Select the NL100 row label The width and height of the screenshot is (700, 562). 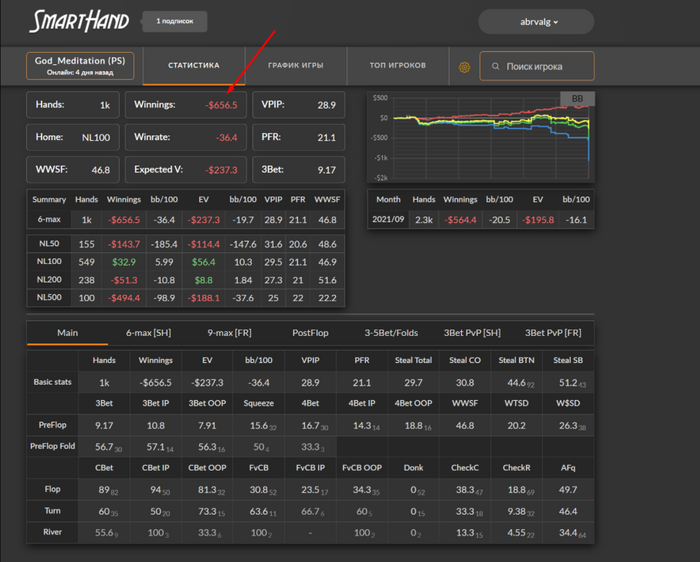(49, 262)
